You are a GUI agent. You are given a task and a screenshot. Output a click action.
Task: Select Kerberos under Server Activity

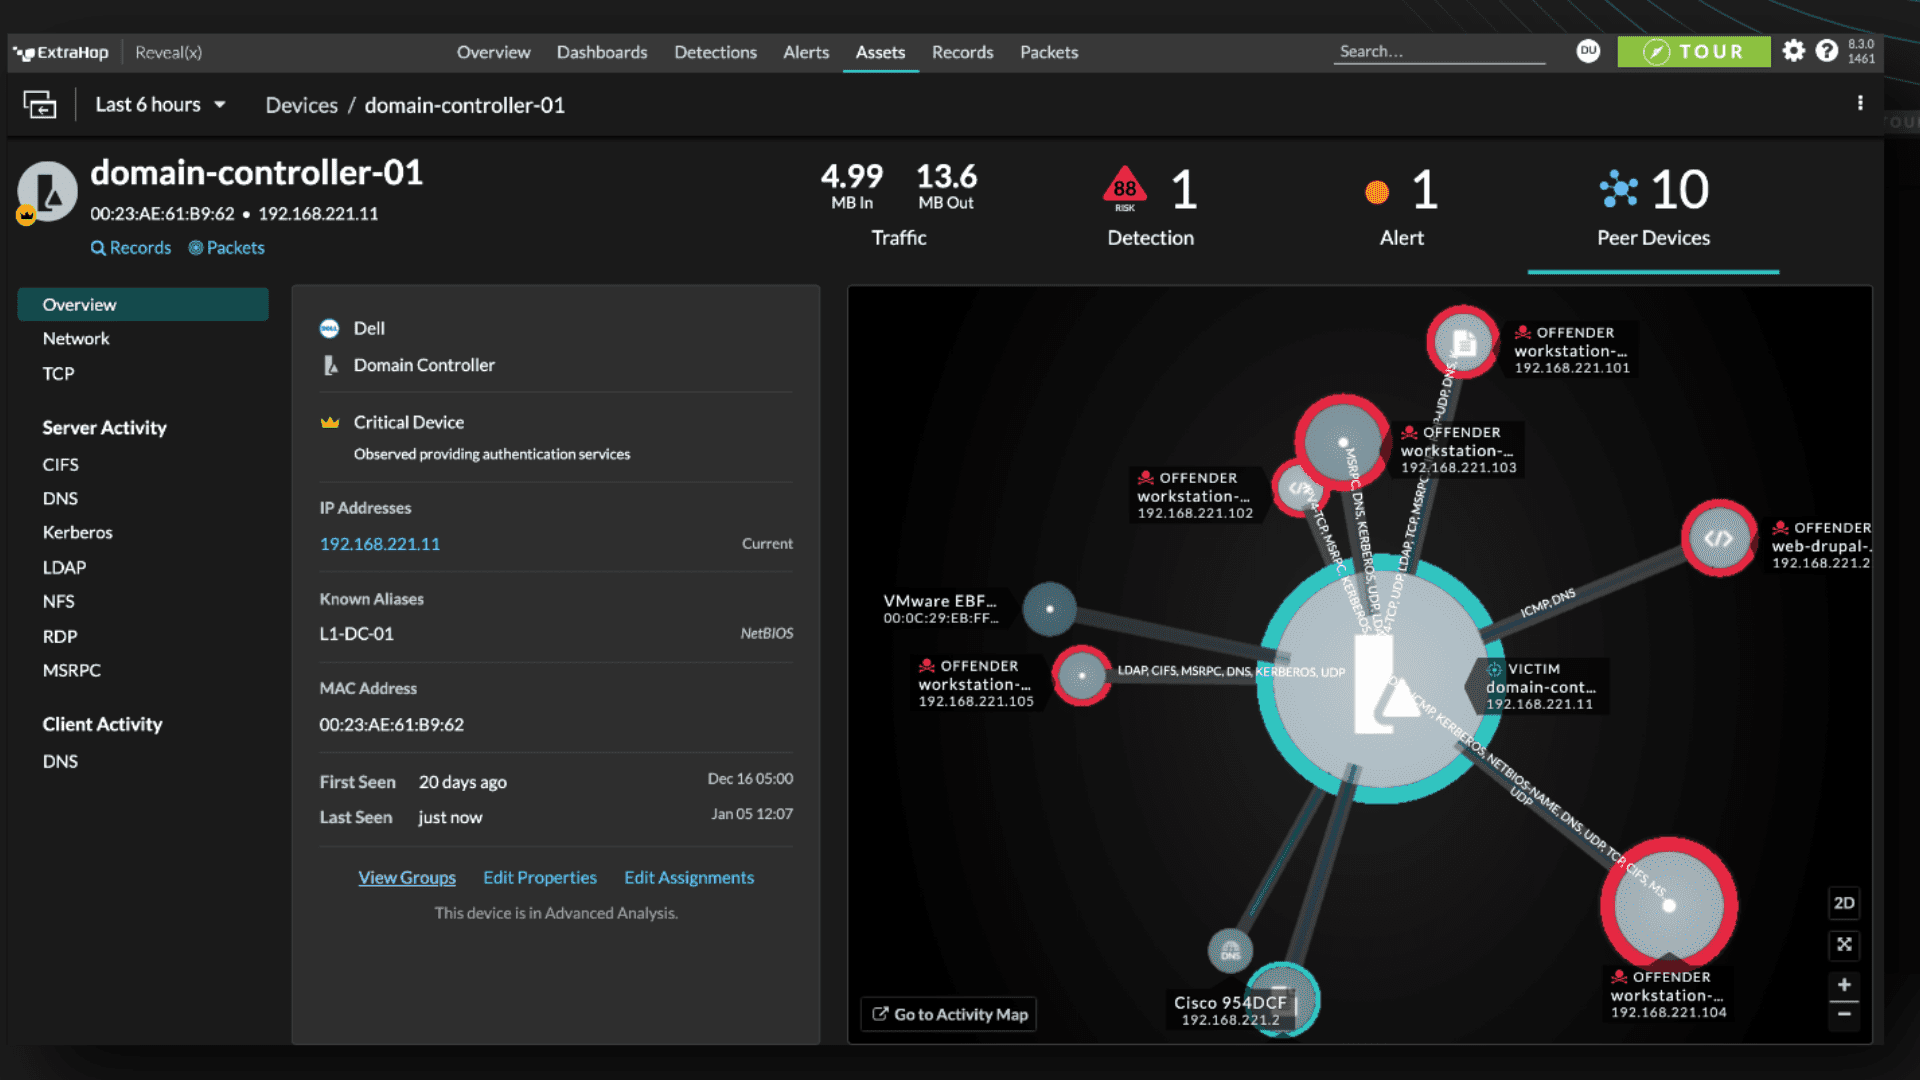coord(77,532)
